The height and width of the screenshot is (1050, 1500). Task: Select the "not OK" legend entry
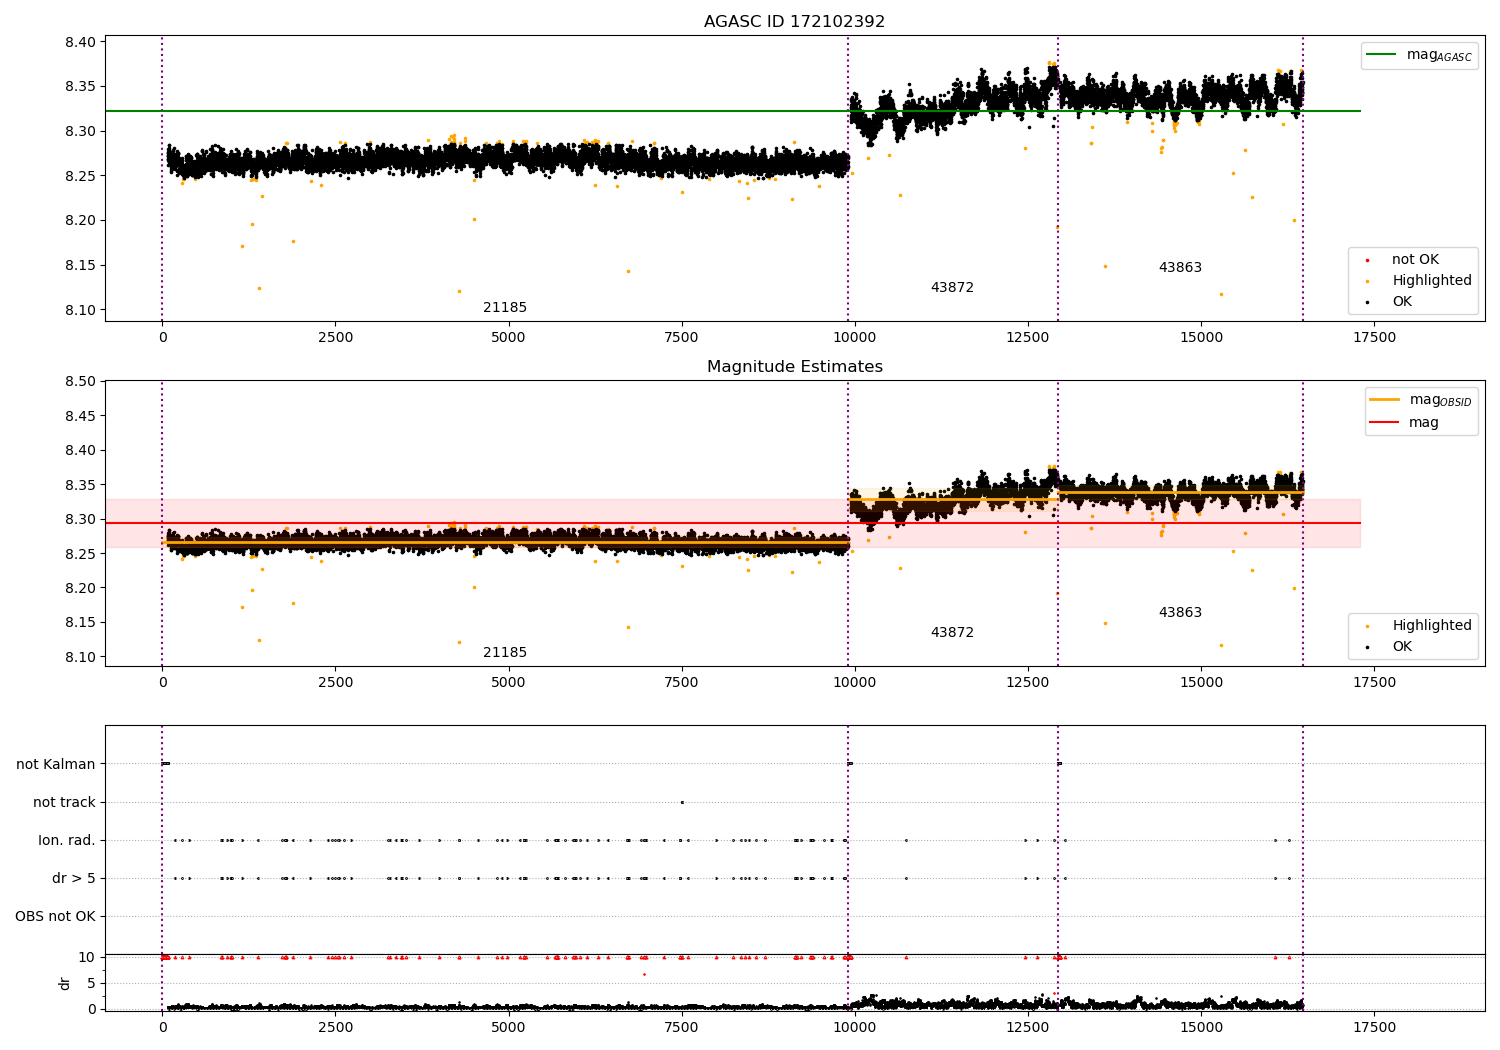click(1415, 260)
